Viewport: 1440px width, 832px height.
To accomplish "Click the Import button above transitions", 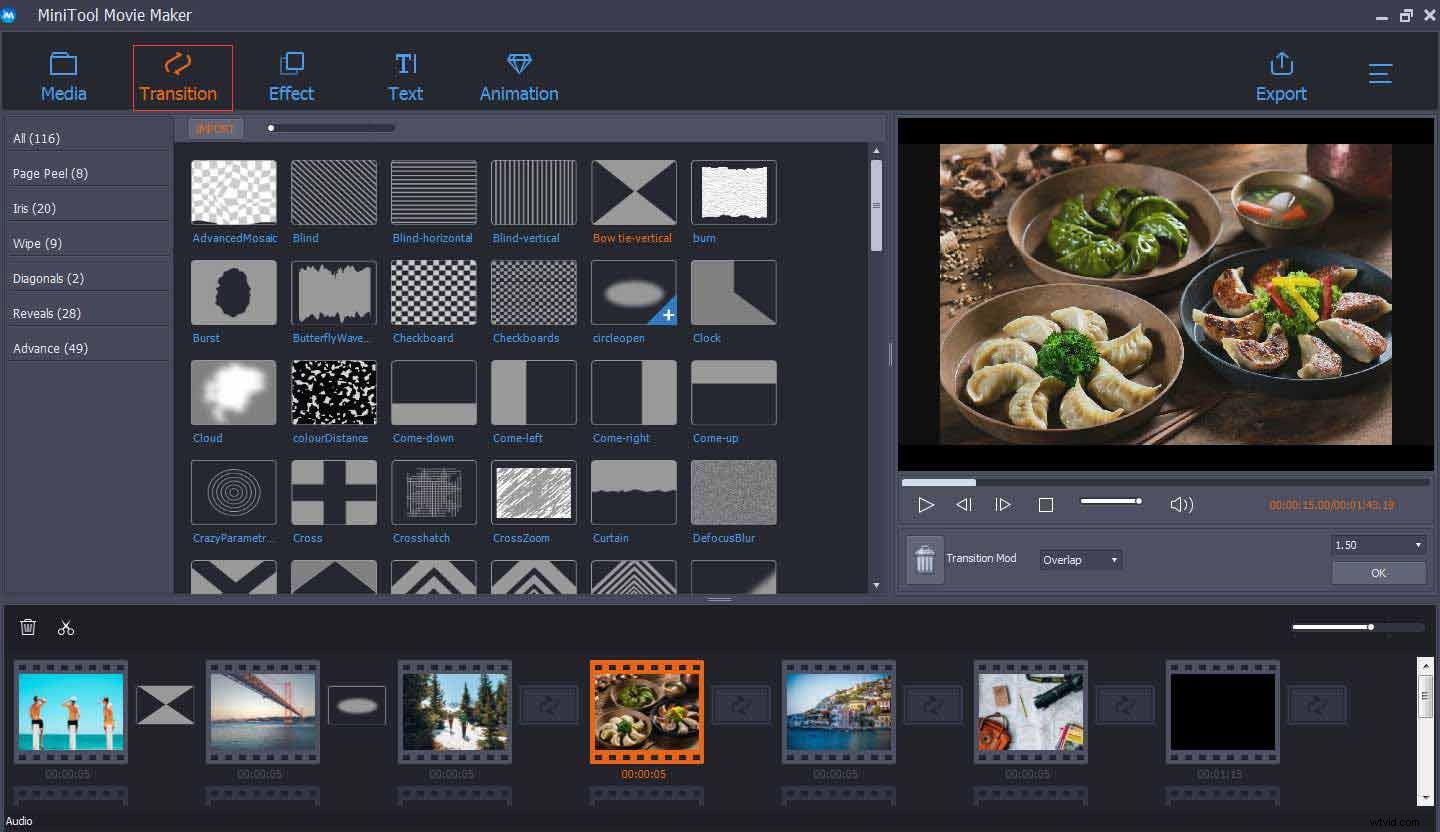I will click(216, 129).
